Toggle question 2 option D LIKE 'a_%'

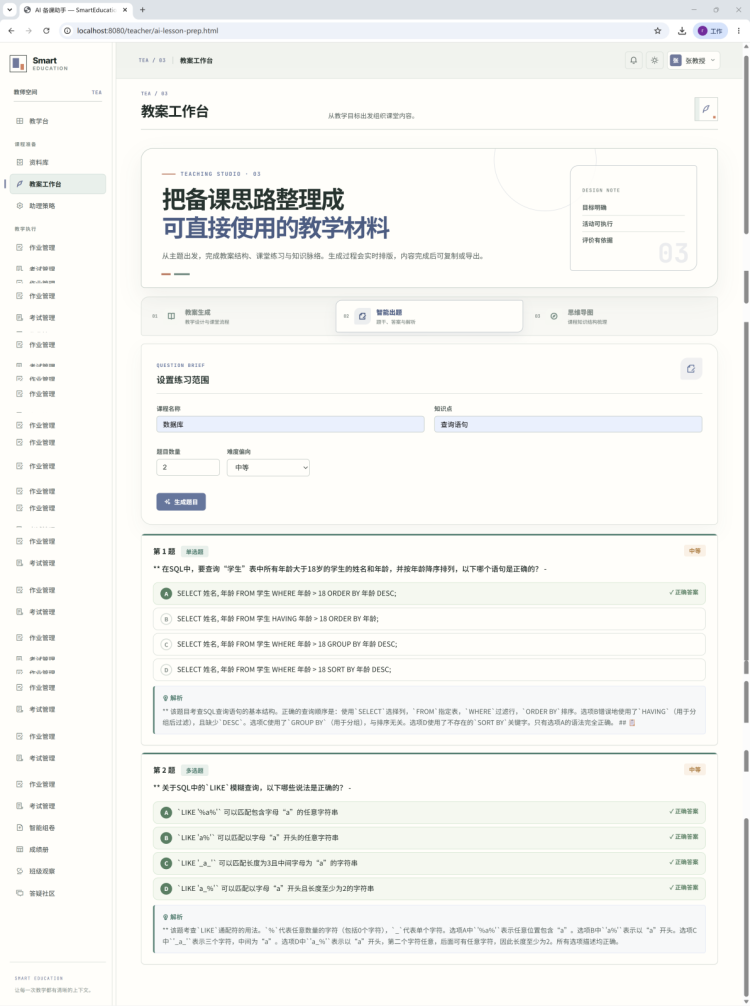(x=429, y=888)
